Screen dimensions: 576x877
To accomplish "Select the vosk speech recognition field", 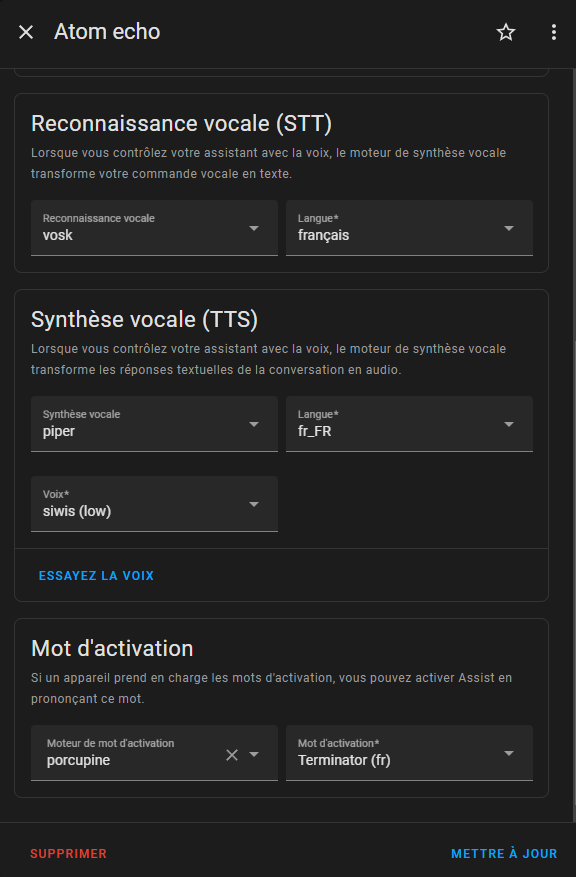I will tap(154, 228).
